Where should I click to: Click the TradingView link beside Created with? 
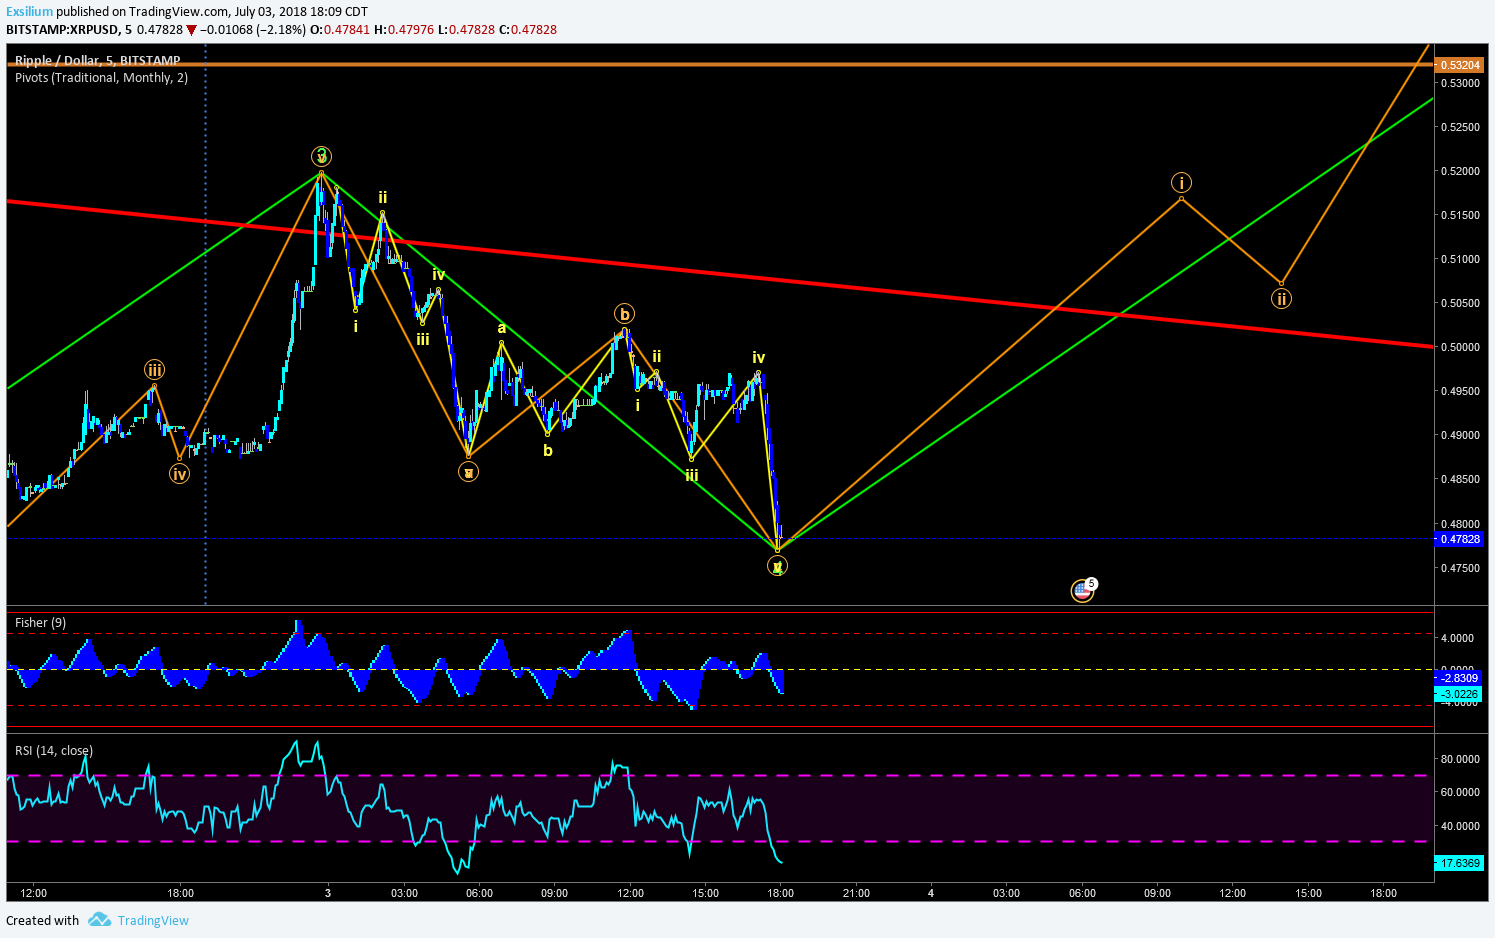153,920
